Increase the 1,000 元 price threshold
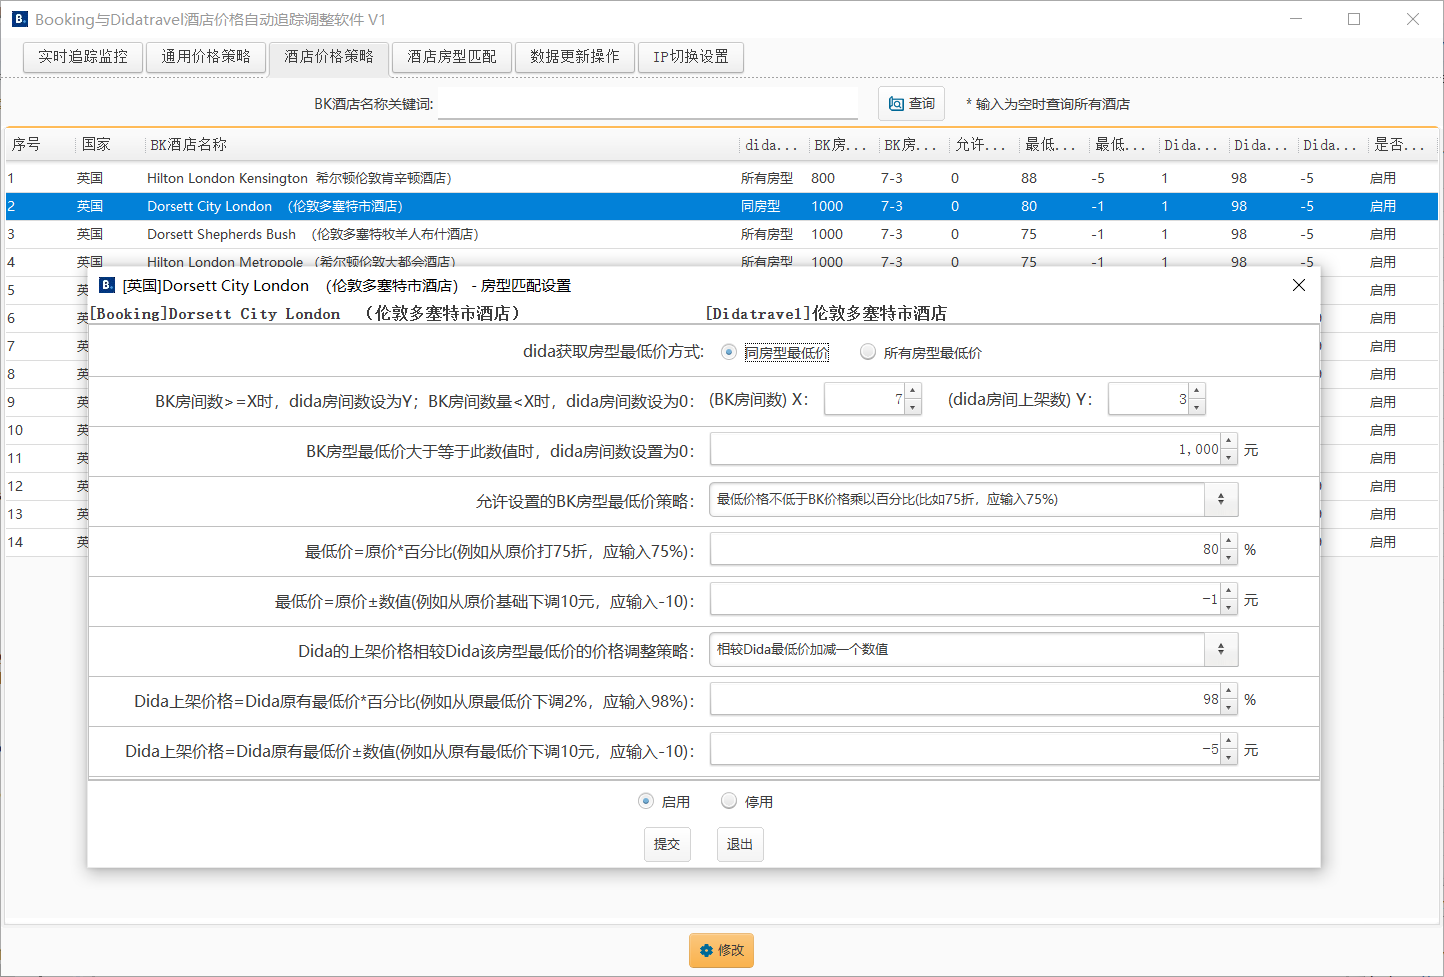This screenshot has width=1444, height=977. (1230, 441)
